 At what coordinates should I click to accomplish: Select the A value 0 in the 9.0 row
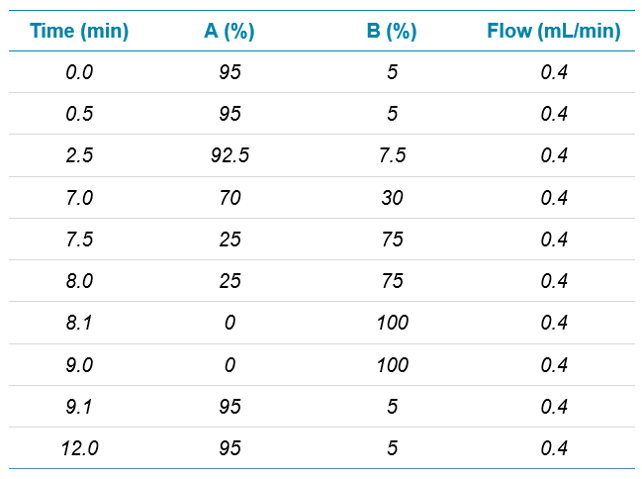[x=229, y=365]
